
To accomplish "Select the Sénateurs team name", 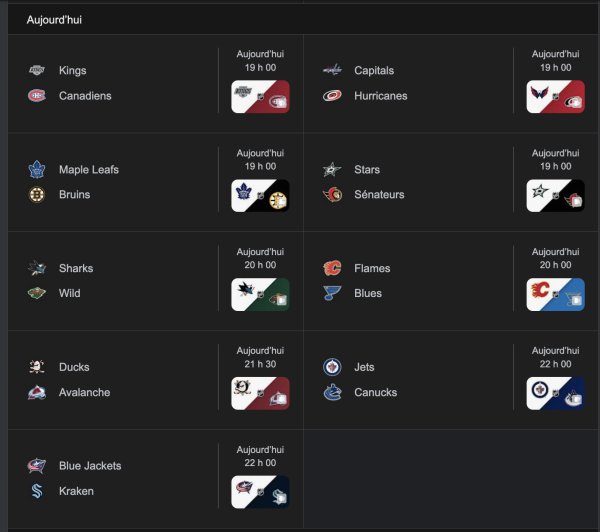I will click(x=379, y=195).
